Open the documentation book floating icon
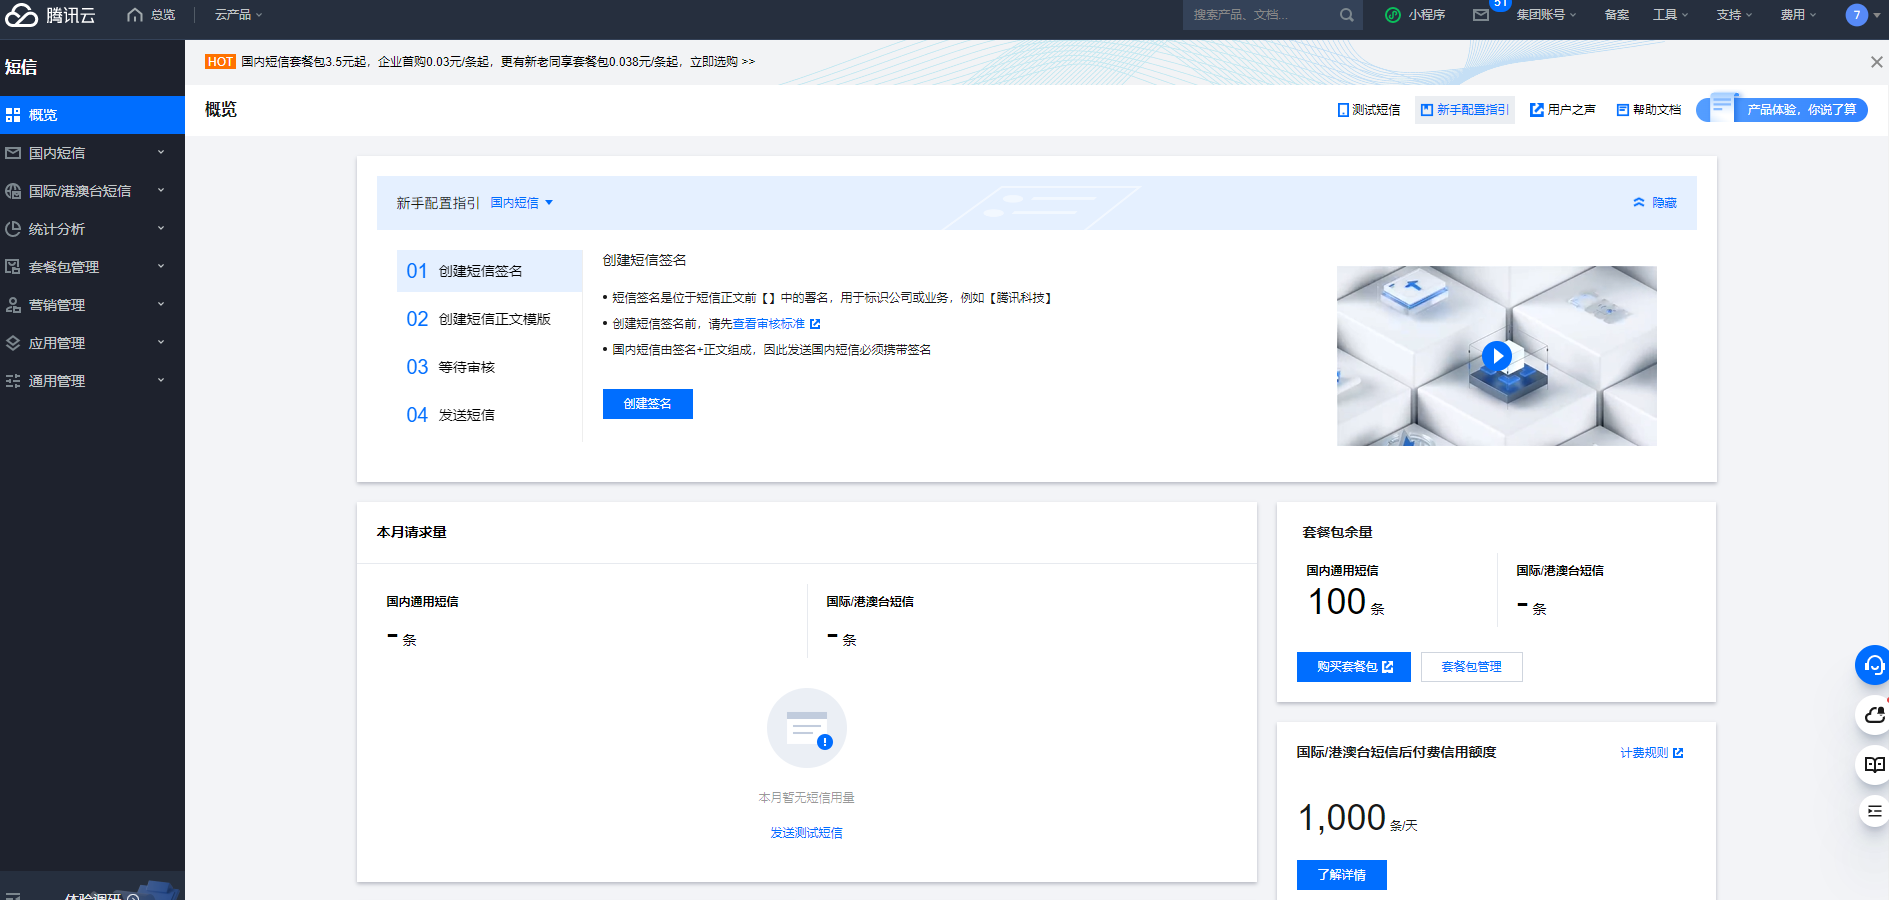This screenshot has width=1889, height=900. (x=1874, y=765)
